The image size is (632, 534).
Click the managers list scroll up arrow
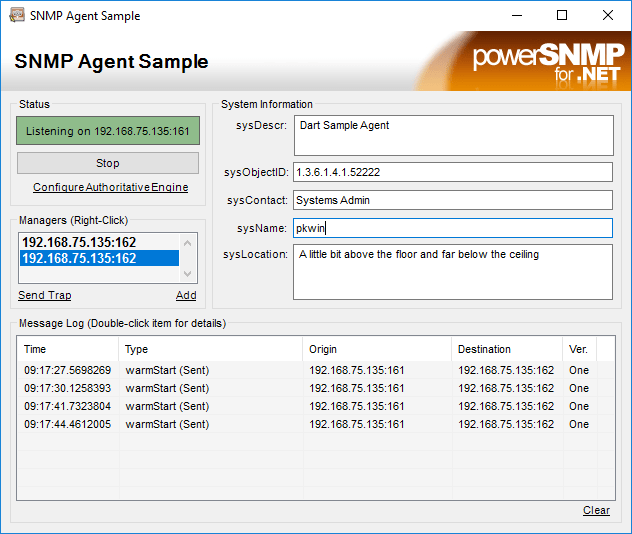pyautogui.click(x=187, y=243)
